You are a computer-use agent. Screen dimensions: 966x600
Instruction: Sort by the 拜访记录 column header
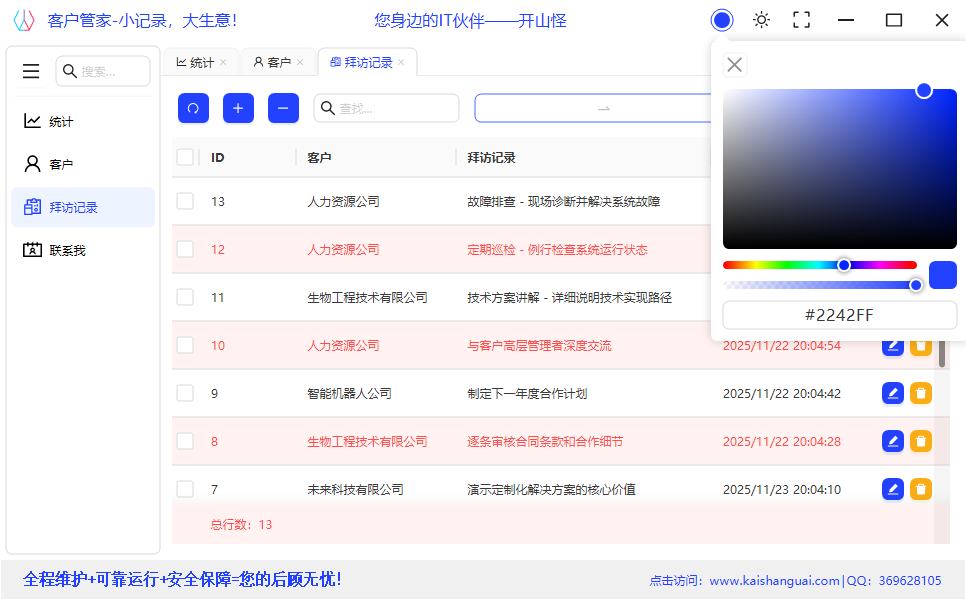coord(491,158)
